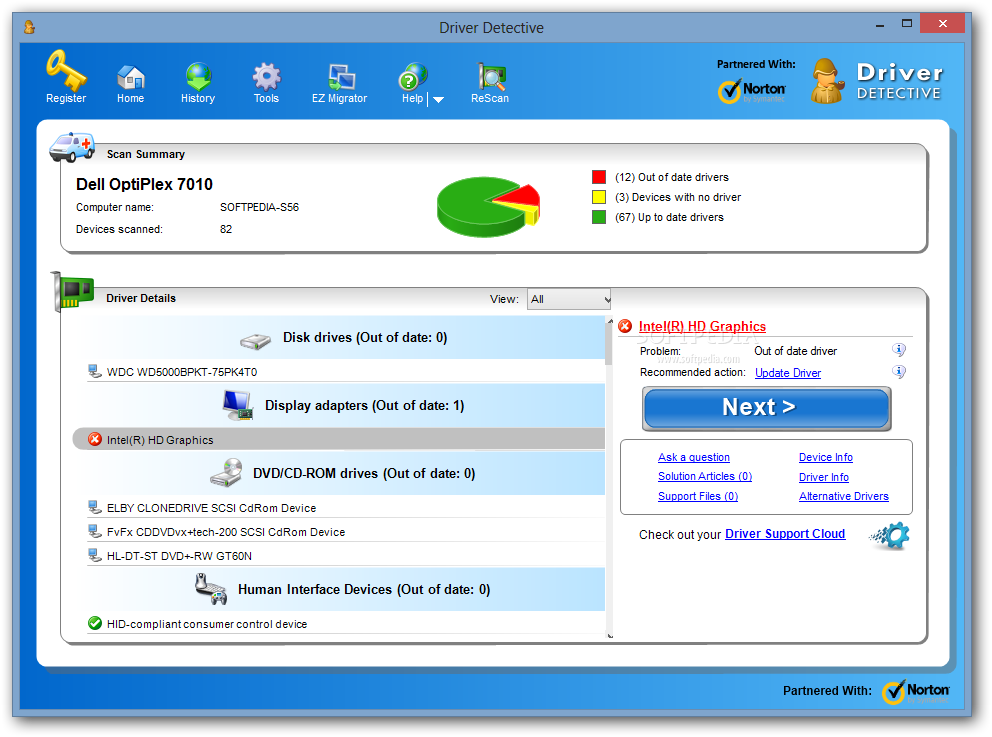Select Display adapters category header
Screen dimensions: 992x737
pos(345,406)
